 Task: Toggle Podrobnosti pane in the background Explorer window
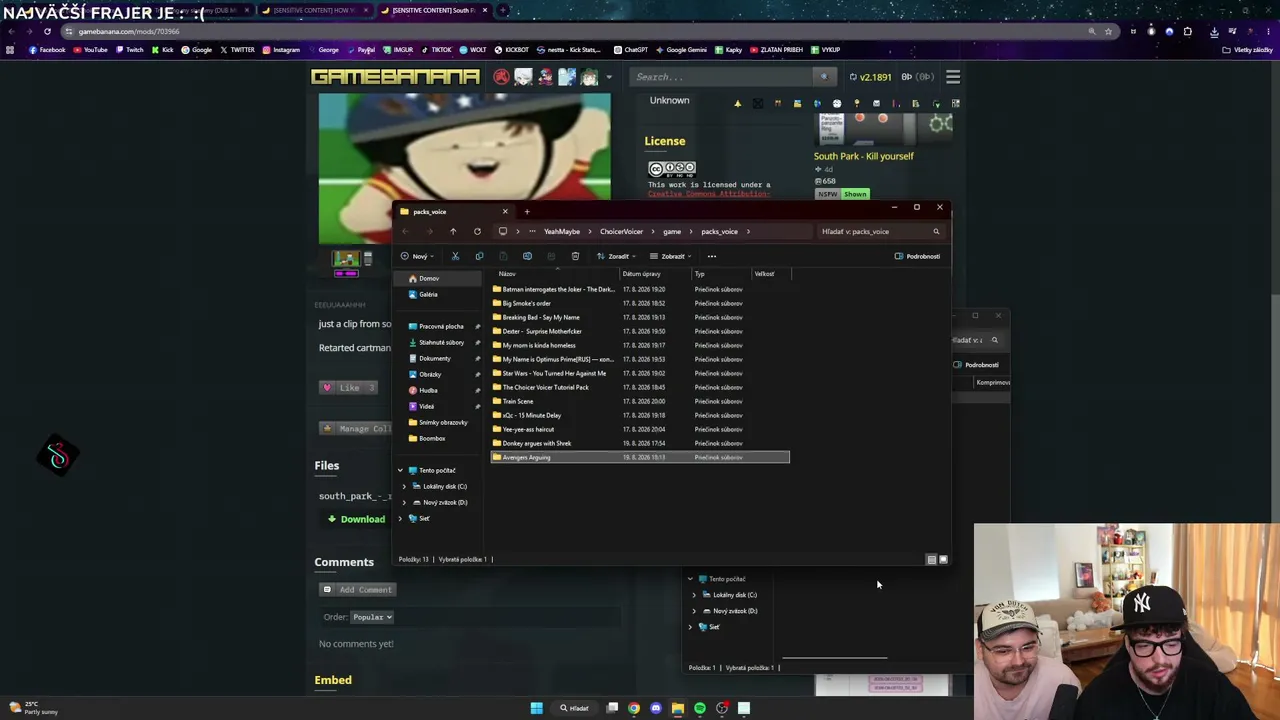click(x=976, y=365)
